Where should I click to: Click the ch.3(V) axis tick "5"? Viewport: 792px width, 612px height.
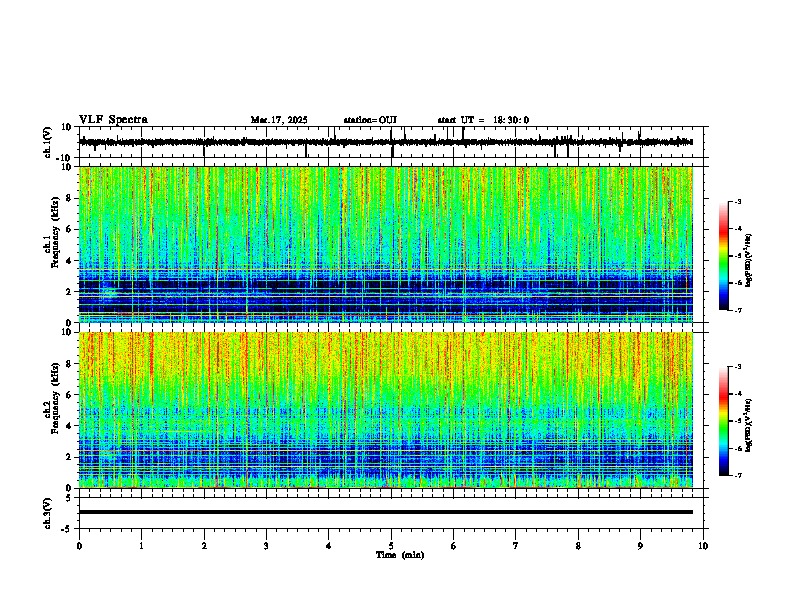tap(70, 498)
